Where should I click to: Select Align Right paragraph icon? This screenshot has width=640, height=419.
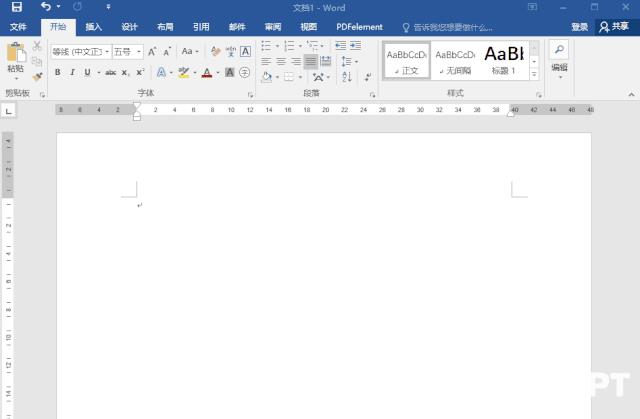[296, 62]
